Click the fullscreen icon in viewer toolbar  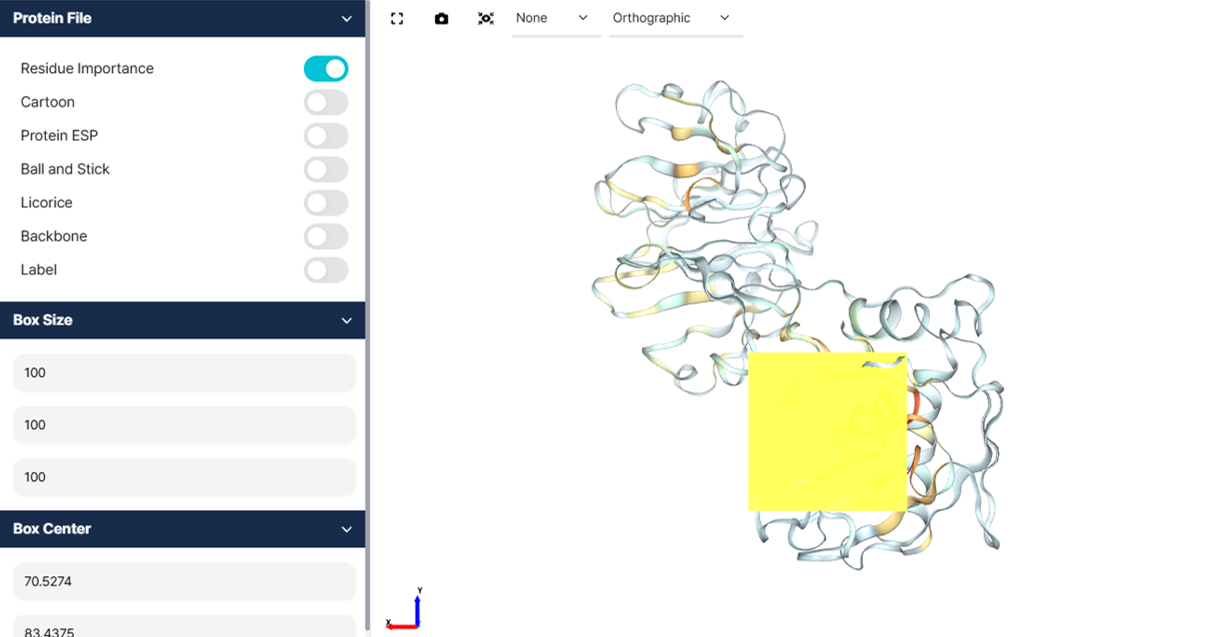click(397, 18)
